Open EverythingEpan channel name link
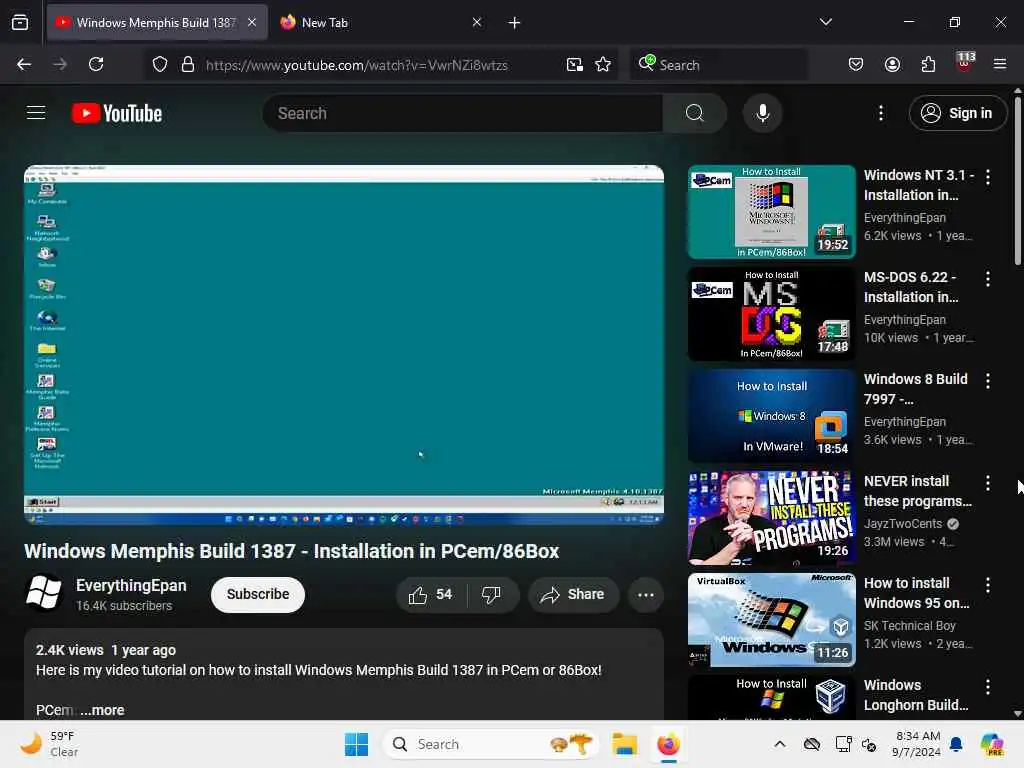 pyautogui.click(x=131, y=585)
